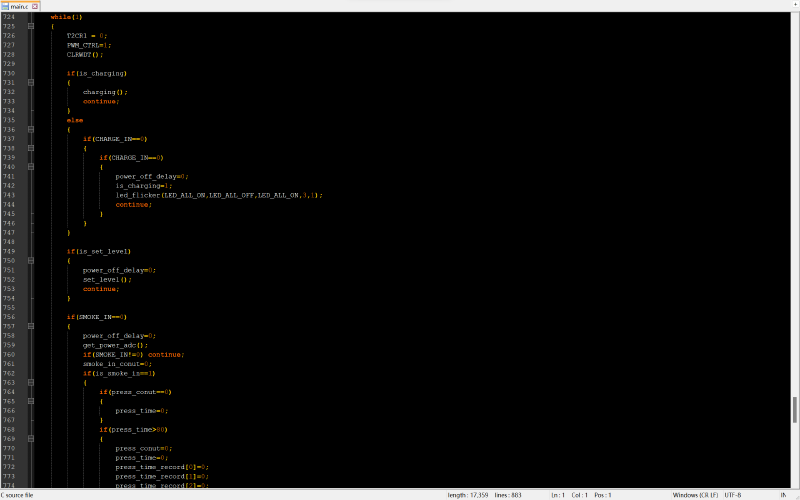Click the 'length : 17,359' status entry
This screenshot has width=800, height=500.
[x=468, y=495]
